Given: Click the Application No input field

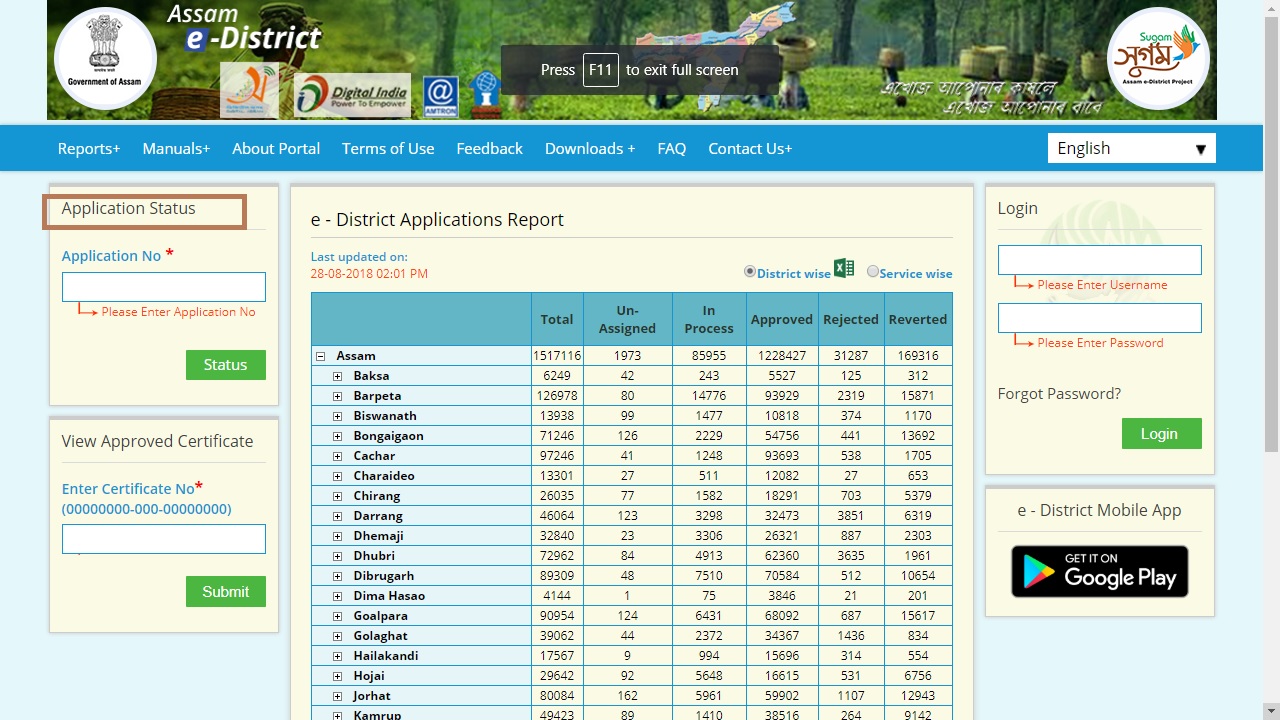Looking at the screenshot, I should click(x=164, y=287).
